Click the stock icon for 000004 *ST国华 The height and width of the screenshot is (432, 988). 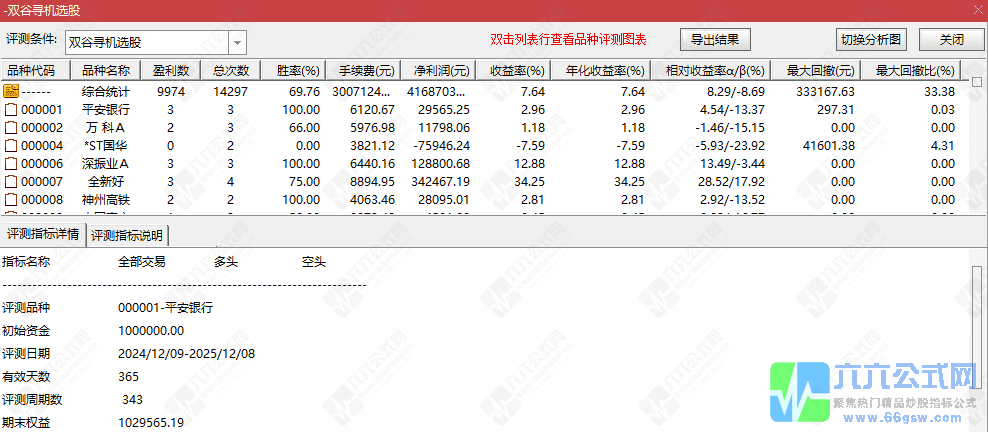[11, 146]
